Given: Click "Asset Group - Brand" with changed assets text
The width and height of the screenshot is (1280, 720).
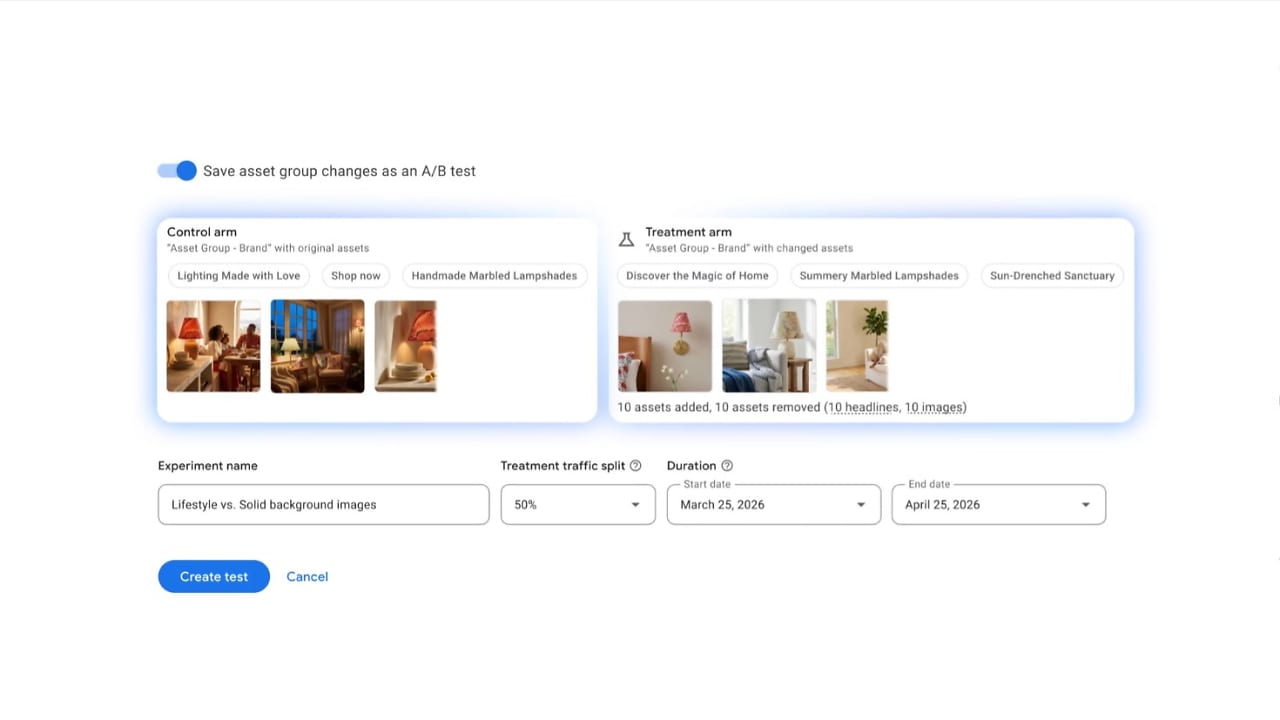Looking at the screenshot, I should (749, 248).
